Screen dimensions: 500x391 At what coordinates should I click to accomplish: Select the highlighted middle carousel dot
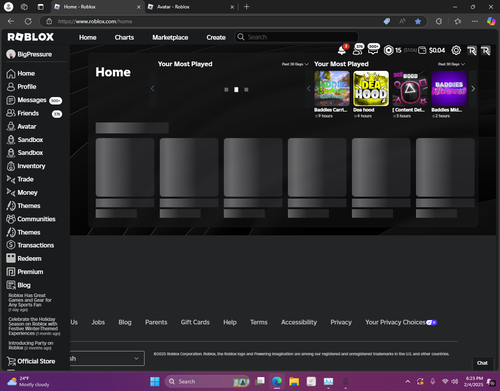236,90
